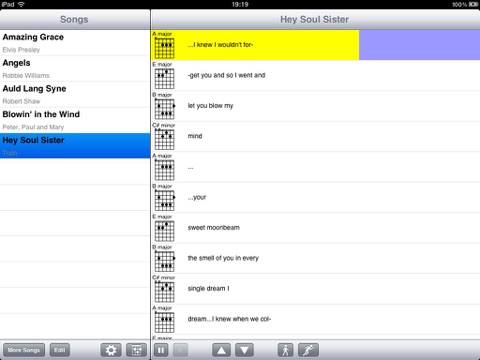The height and width of the screenshot is (360, 480).
Task: Select the running fast-tempo icon
Action: [308, 350]
